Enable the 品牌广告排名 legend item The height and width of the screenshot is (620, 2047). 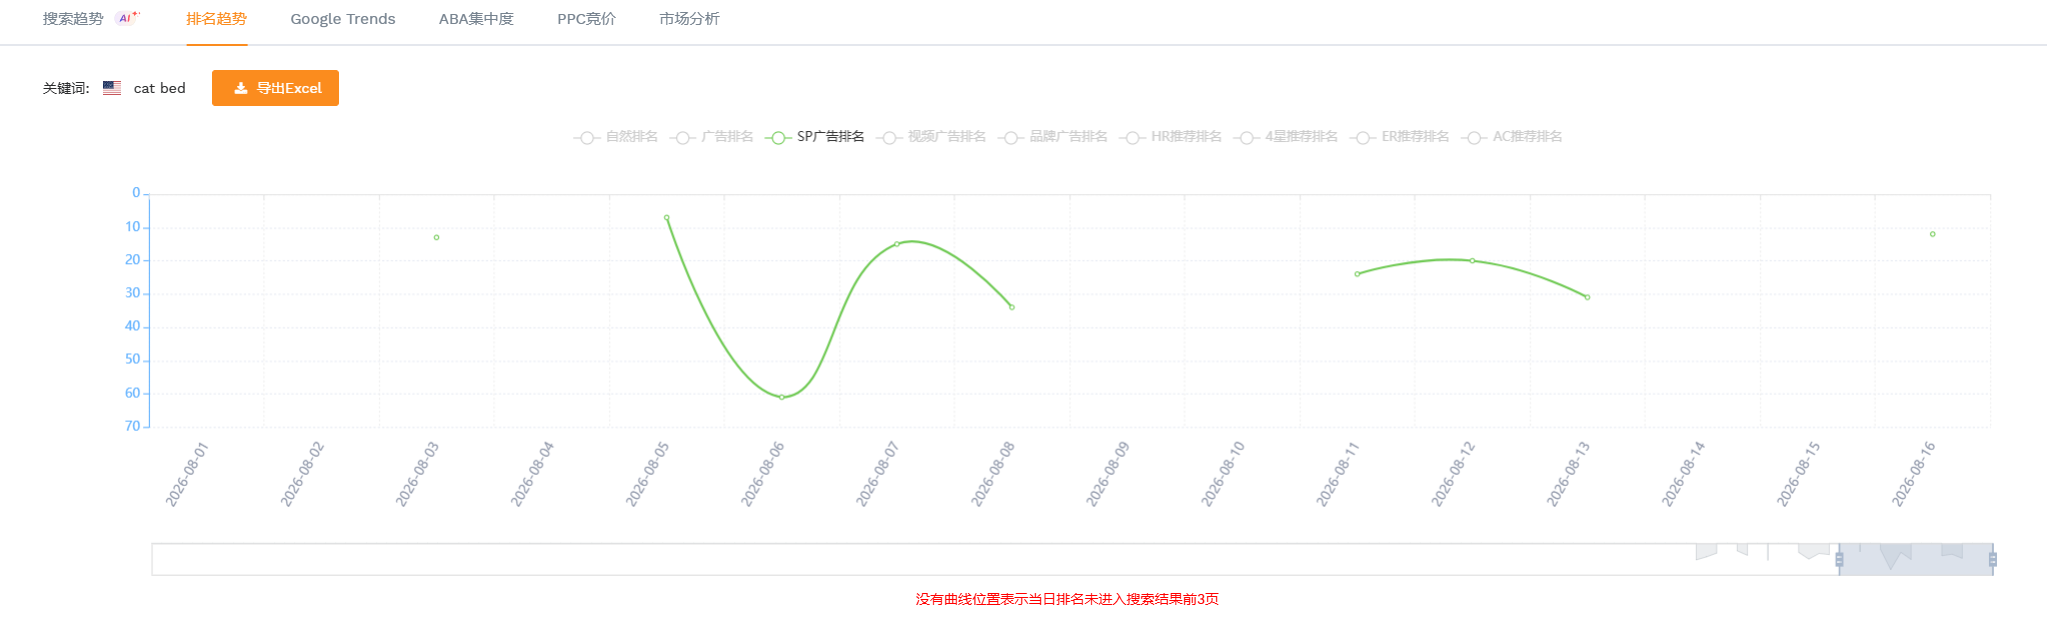click(1053, 137)
